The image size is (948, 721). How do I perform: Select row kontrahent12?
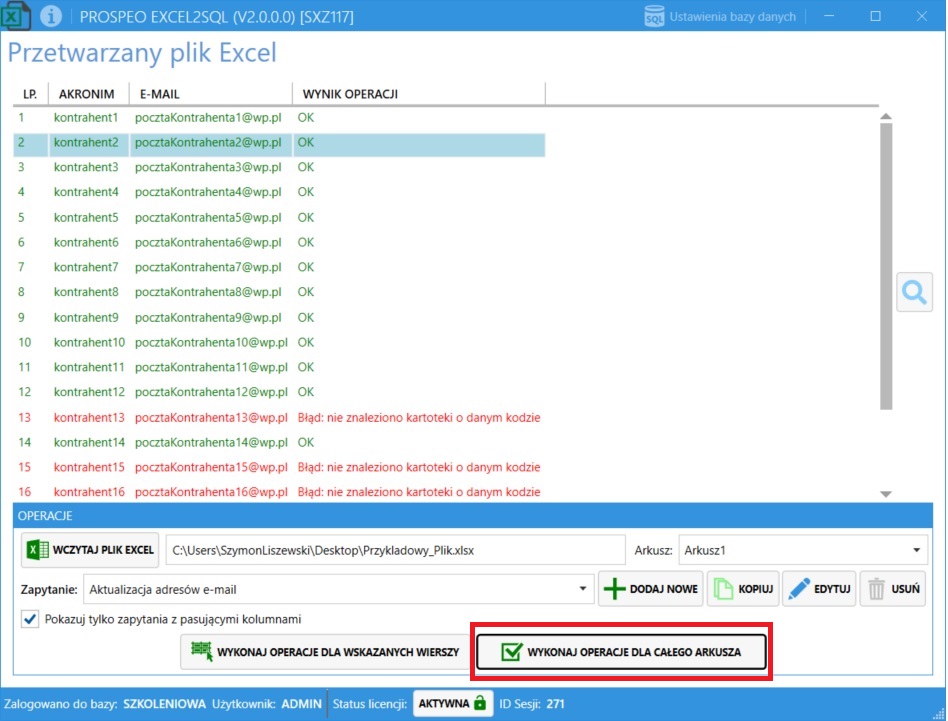click(x=279, y=392)
